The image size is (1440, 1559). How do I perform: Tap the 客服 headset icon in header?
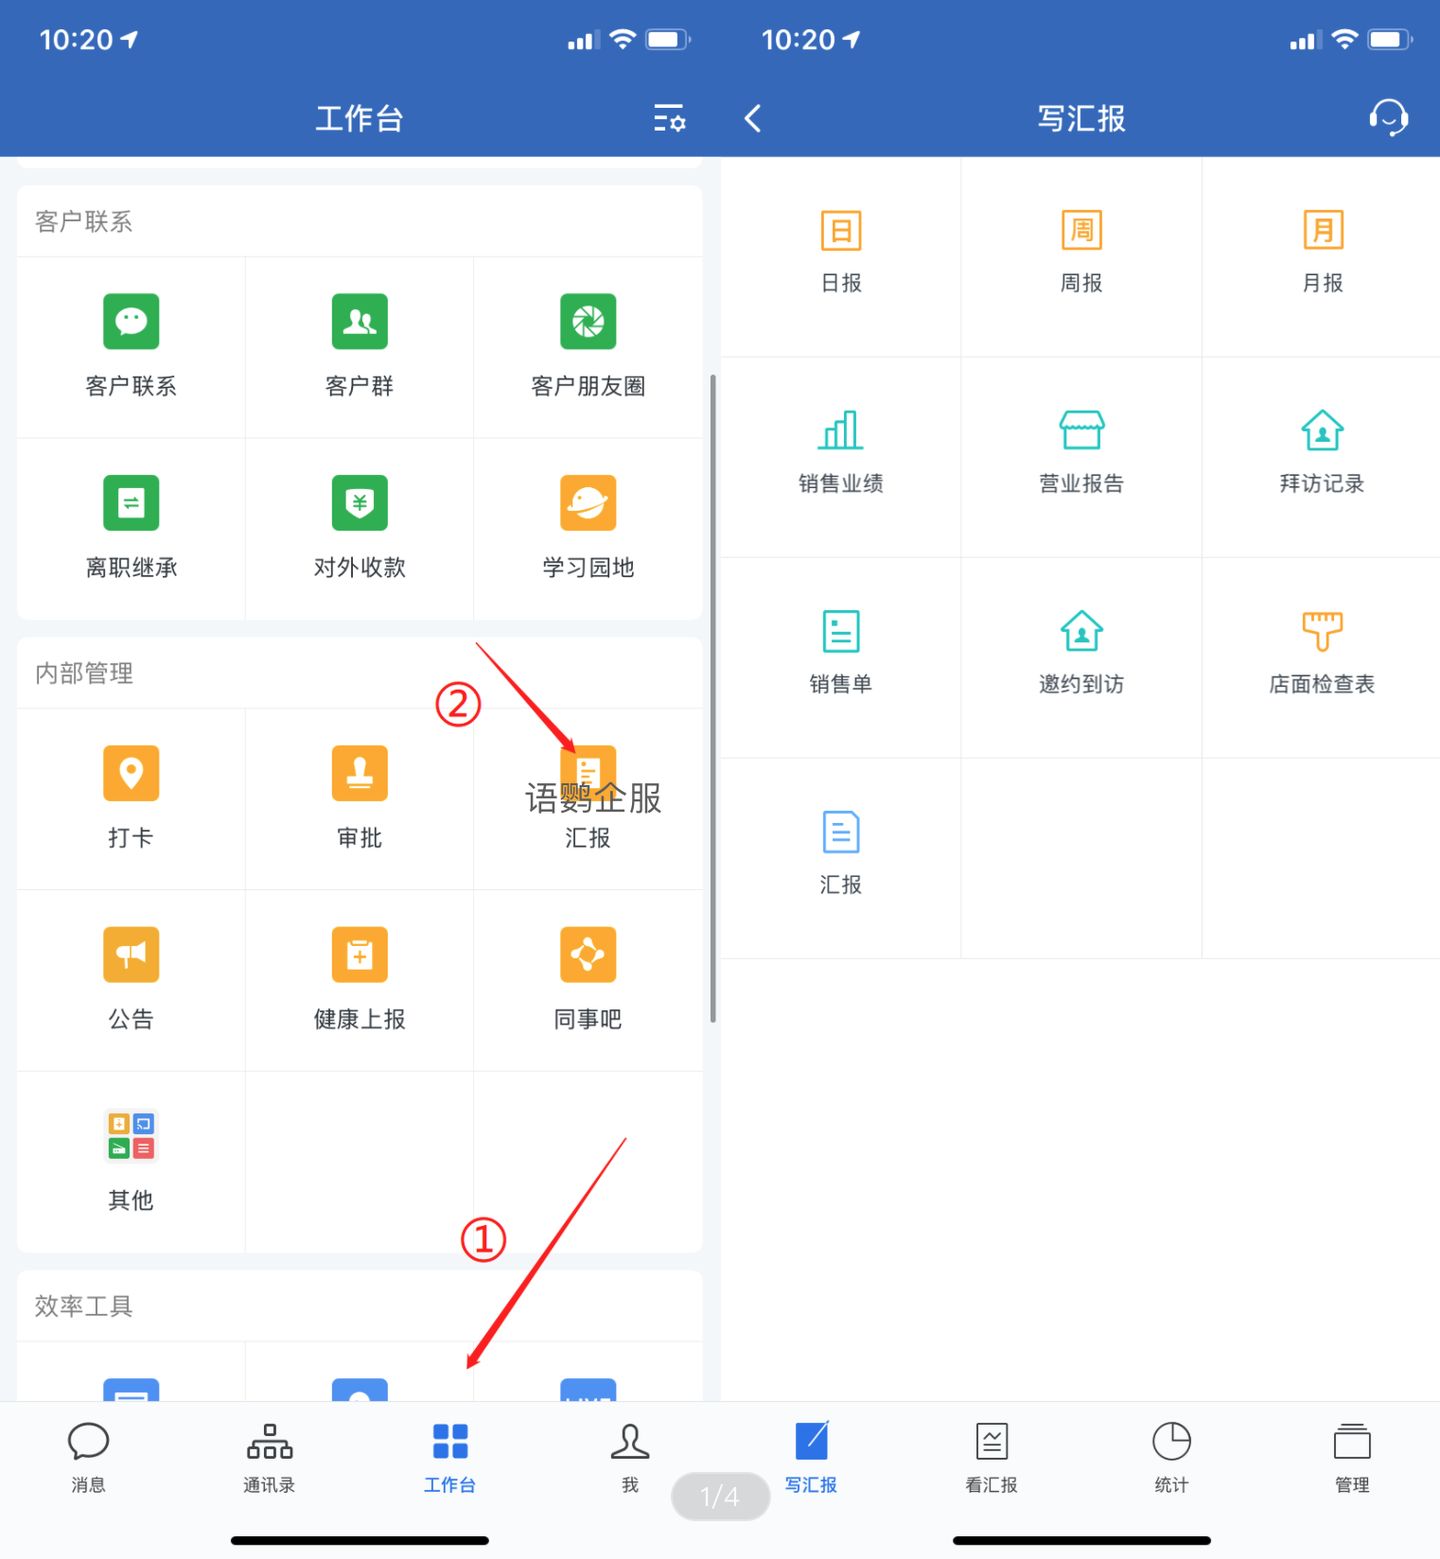coord(1388,118)
